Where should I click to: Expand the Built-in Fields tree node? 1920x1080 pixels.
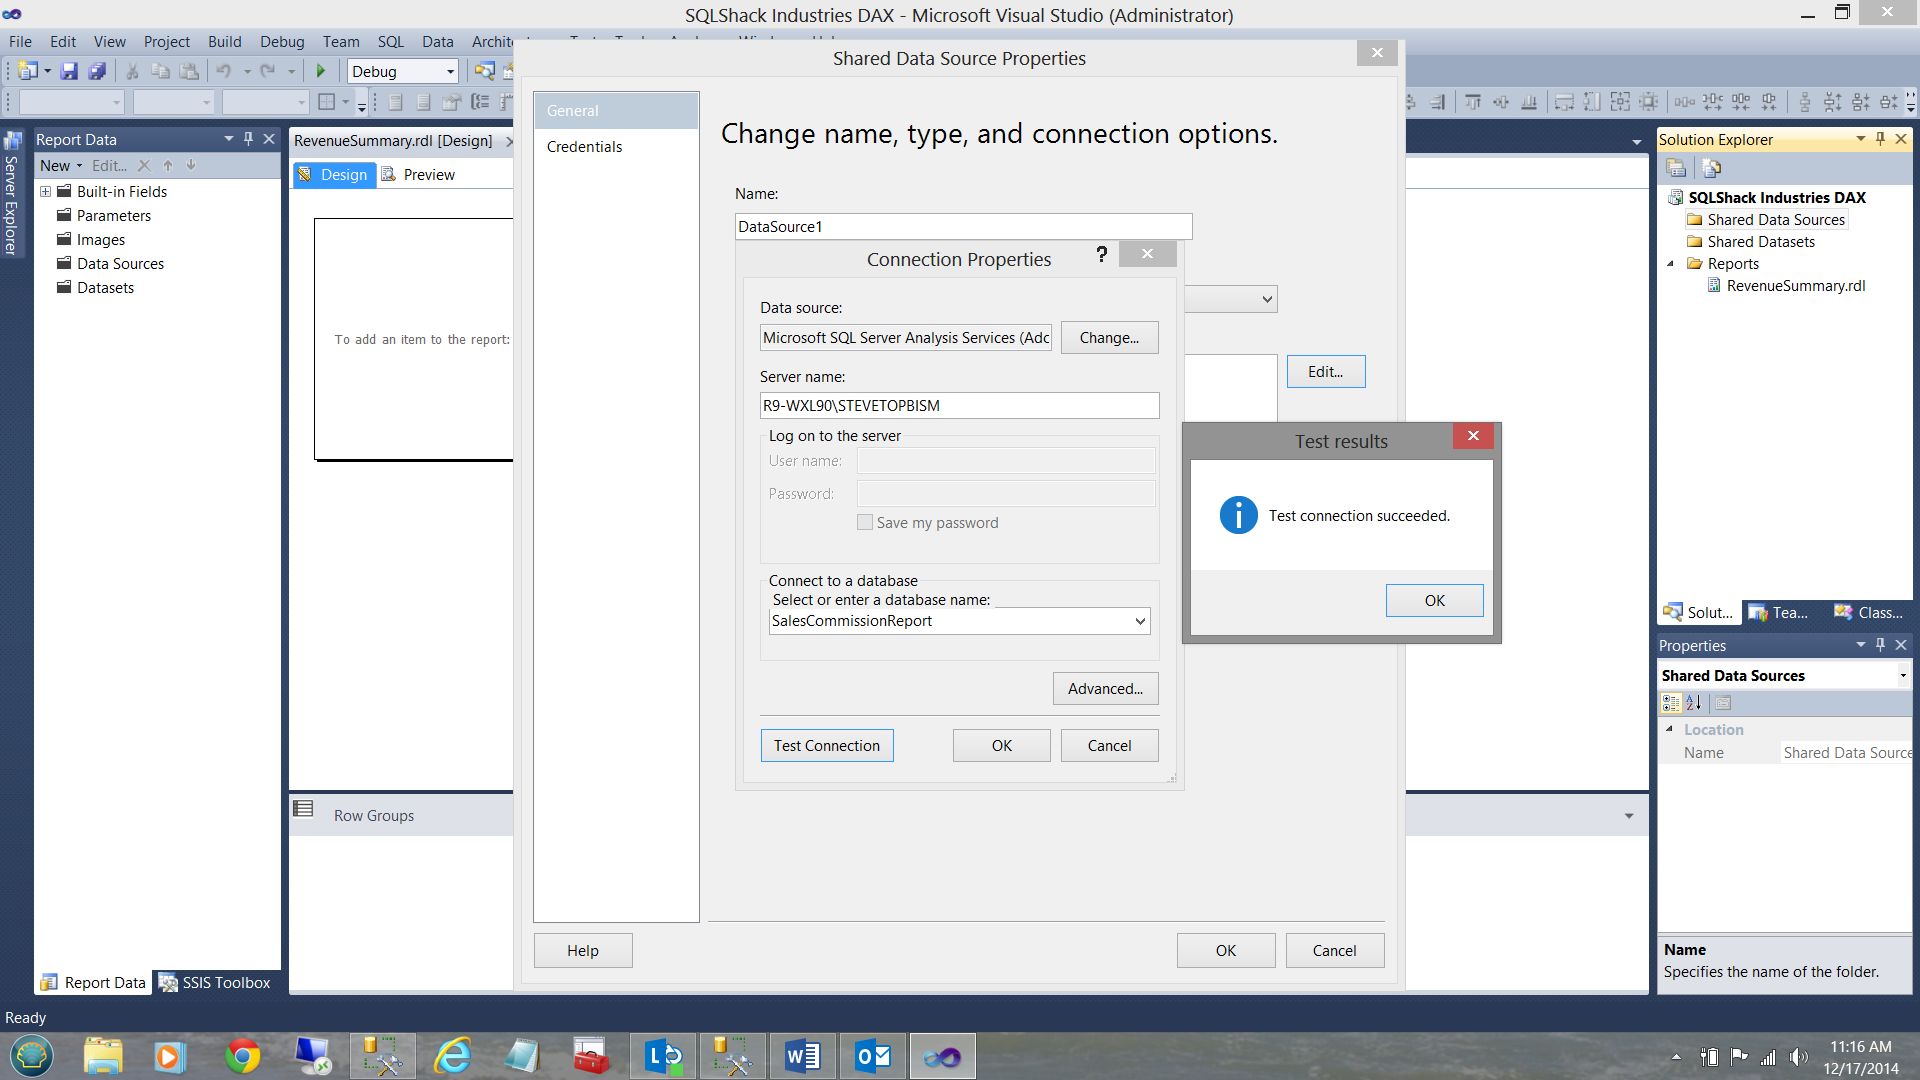click(x=45, y=191)
